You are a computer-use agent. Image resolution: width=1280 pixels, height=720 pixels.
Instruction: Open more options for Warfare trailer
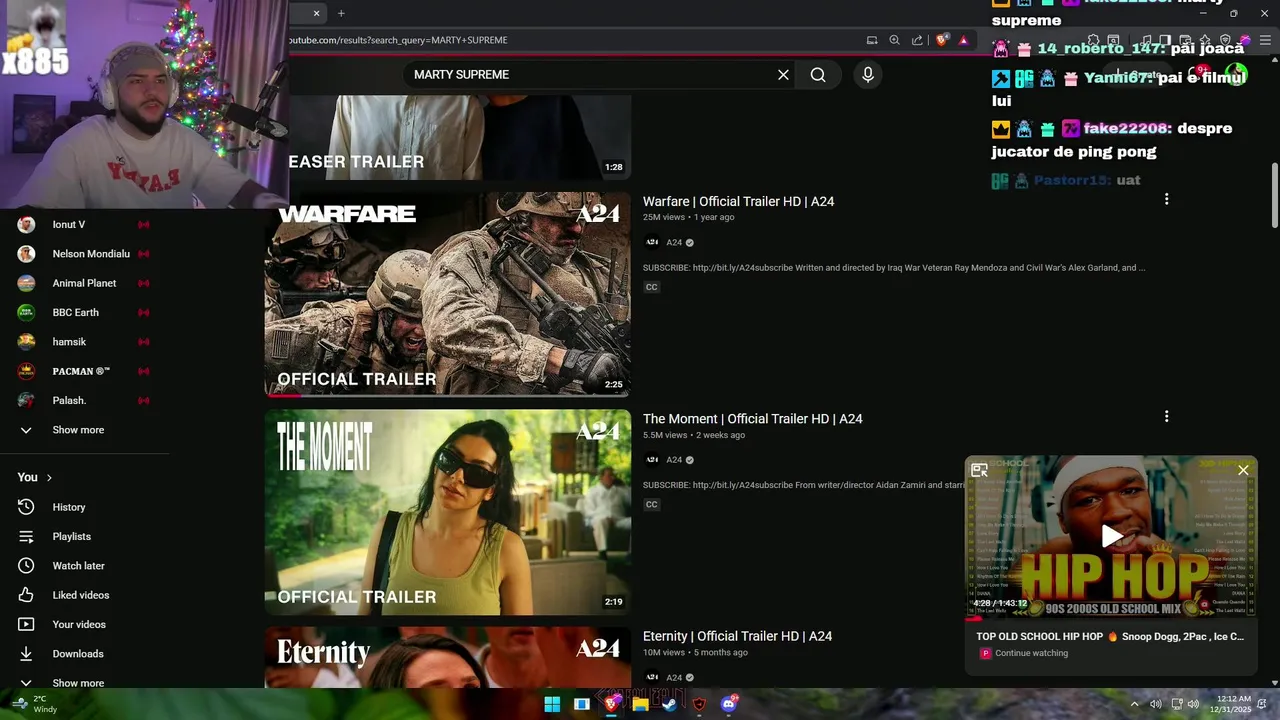tap(1166, 200)
